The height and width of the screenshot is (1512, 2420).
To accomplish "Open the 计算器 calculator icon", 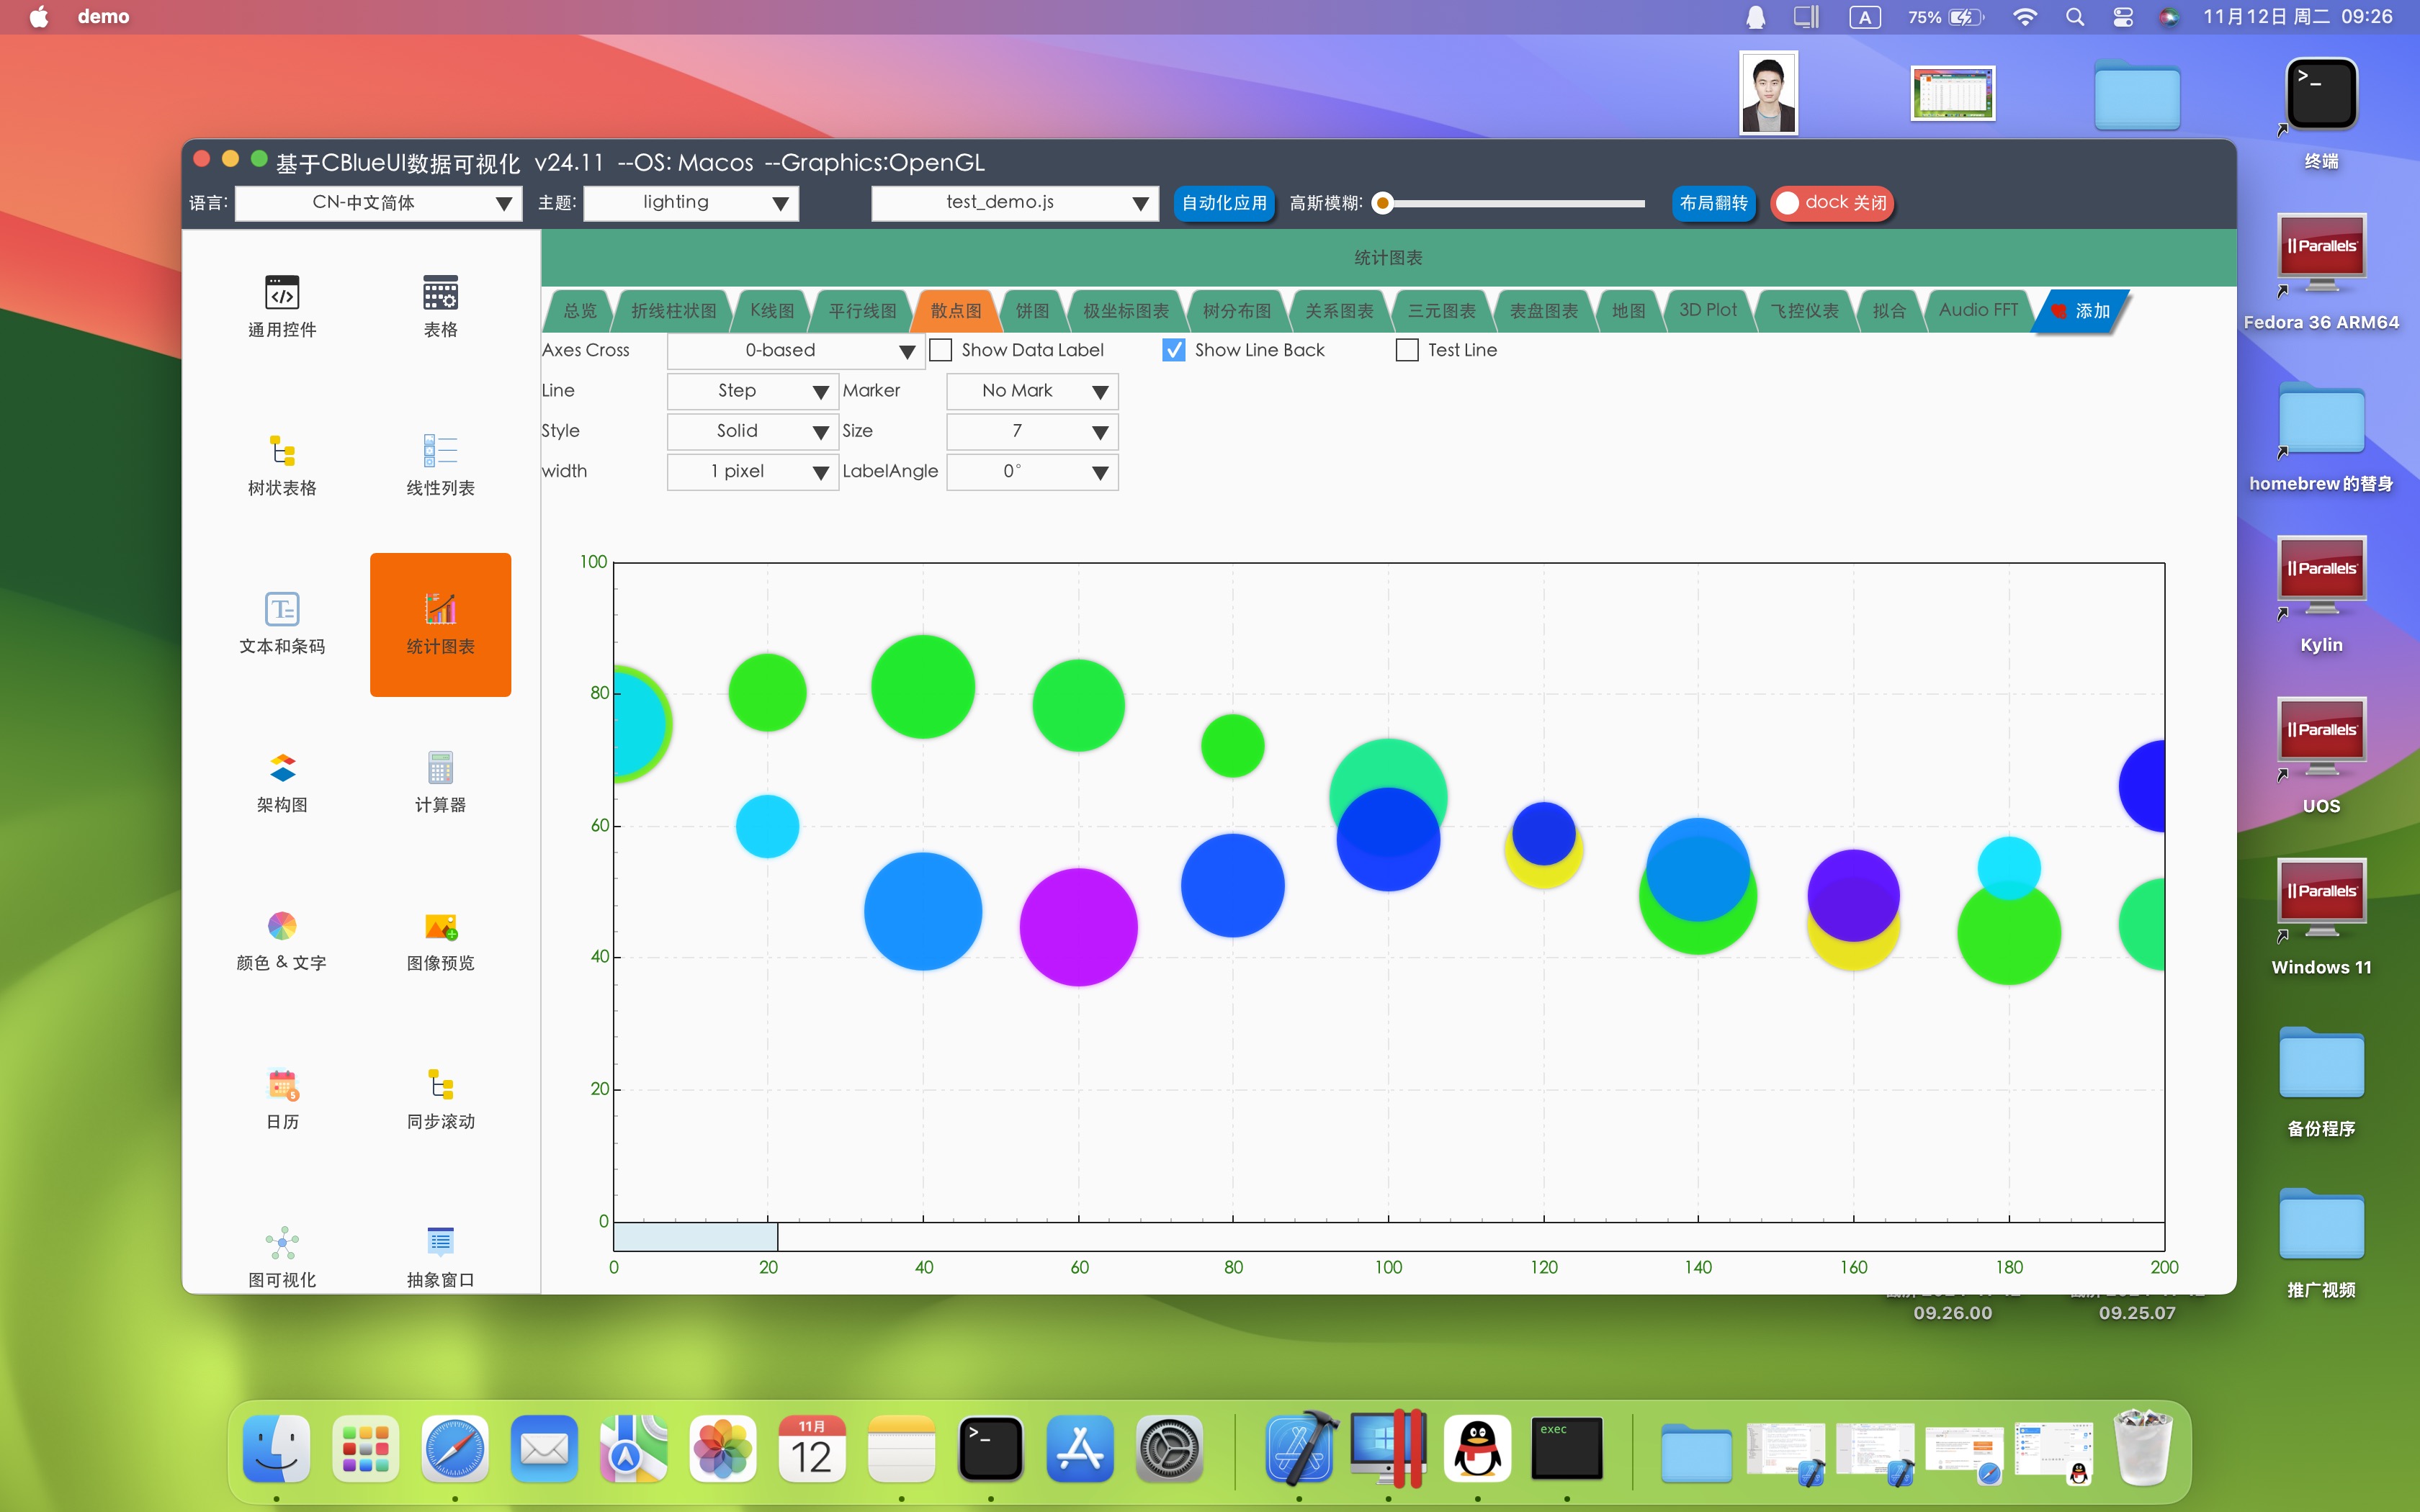I will pyautogui.click(x=440, y=768).
